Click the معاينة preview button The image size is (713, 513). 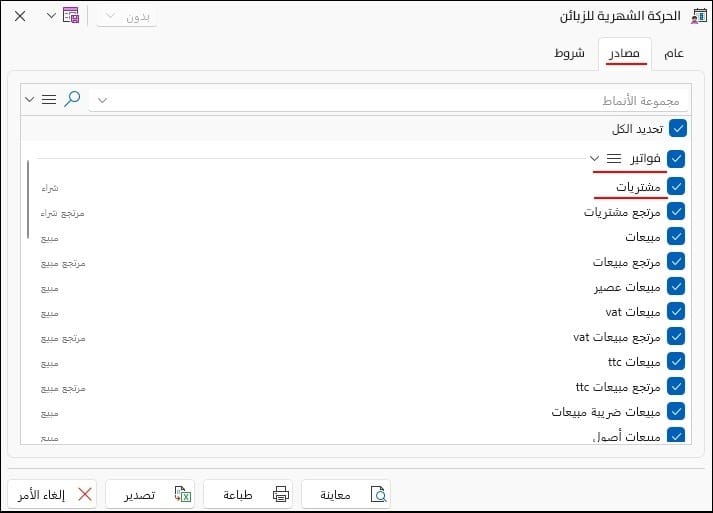(346, 494)
